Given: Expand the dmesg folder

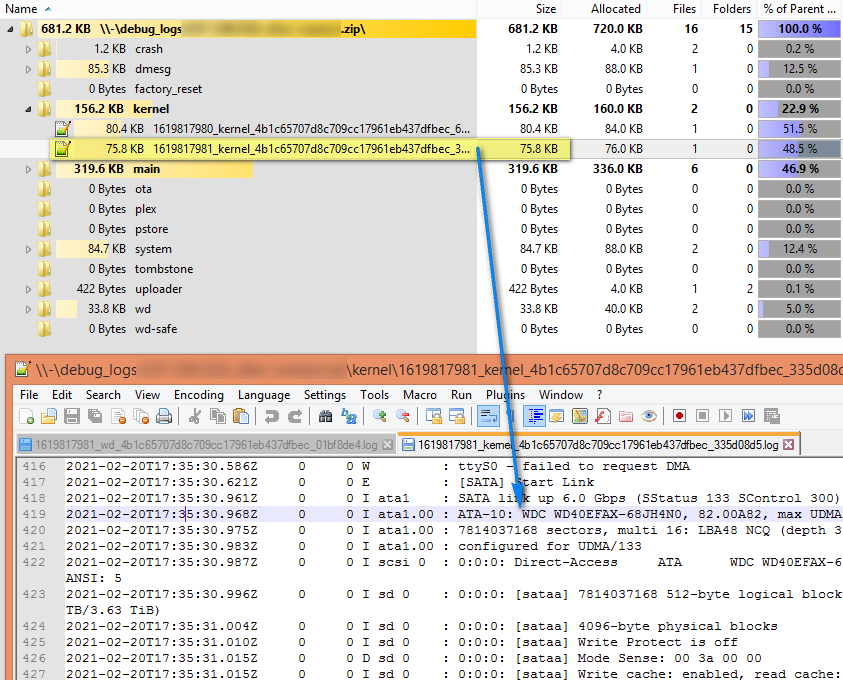Looking at the screenshot, I should (28, 69).
